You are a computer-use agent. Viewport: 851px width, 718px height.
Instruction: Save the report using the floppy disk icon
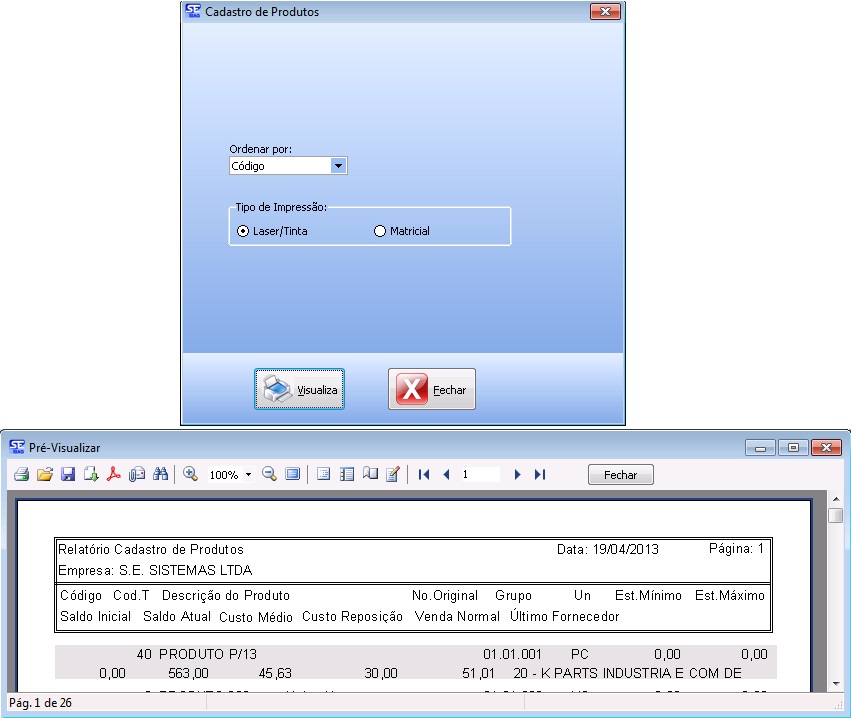coord(68,475)
